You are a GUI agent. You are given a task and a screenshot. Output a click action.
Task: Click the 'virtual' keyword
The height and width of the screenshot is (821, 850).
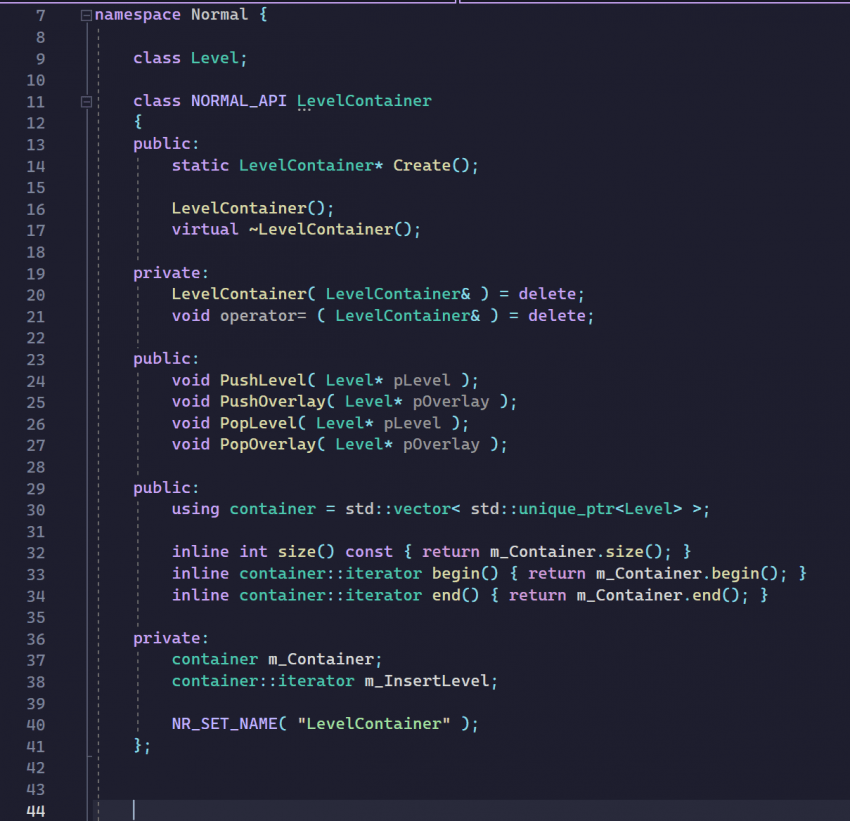205,229
